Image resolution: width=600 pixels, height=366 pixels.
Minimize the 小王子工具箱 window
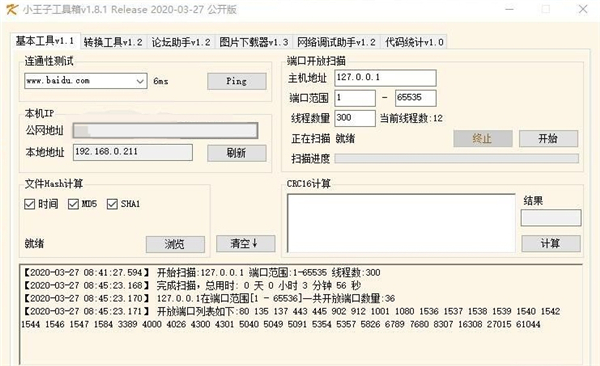[x=509, y=9]
